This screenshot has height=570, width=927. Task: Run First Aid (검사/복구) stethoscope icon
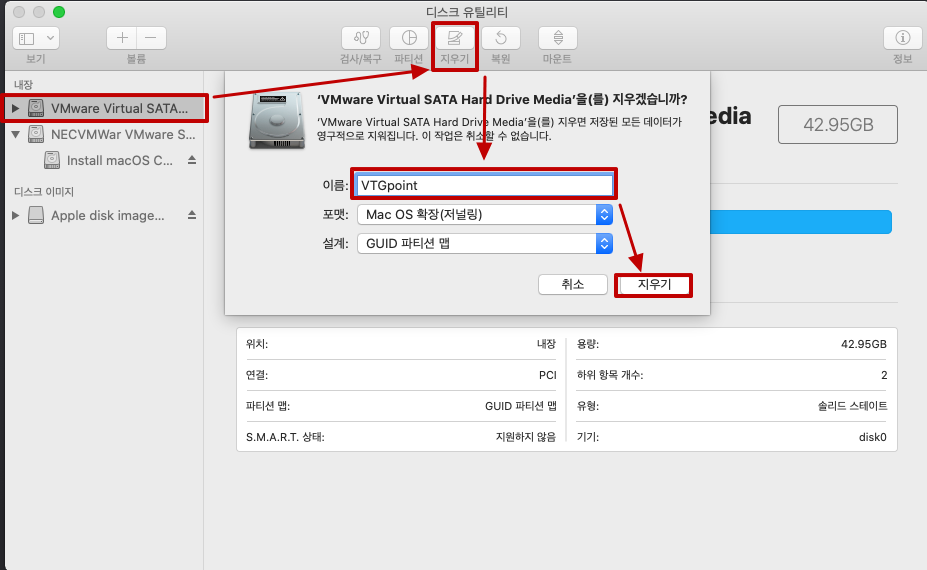tap(361, 38)
